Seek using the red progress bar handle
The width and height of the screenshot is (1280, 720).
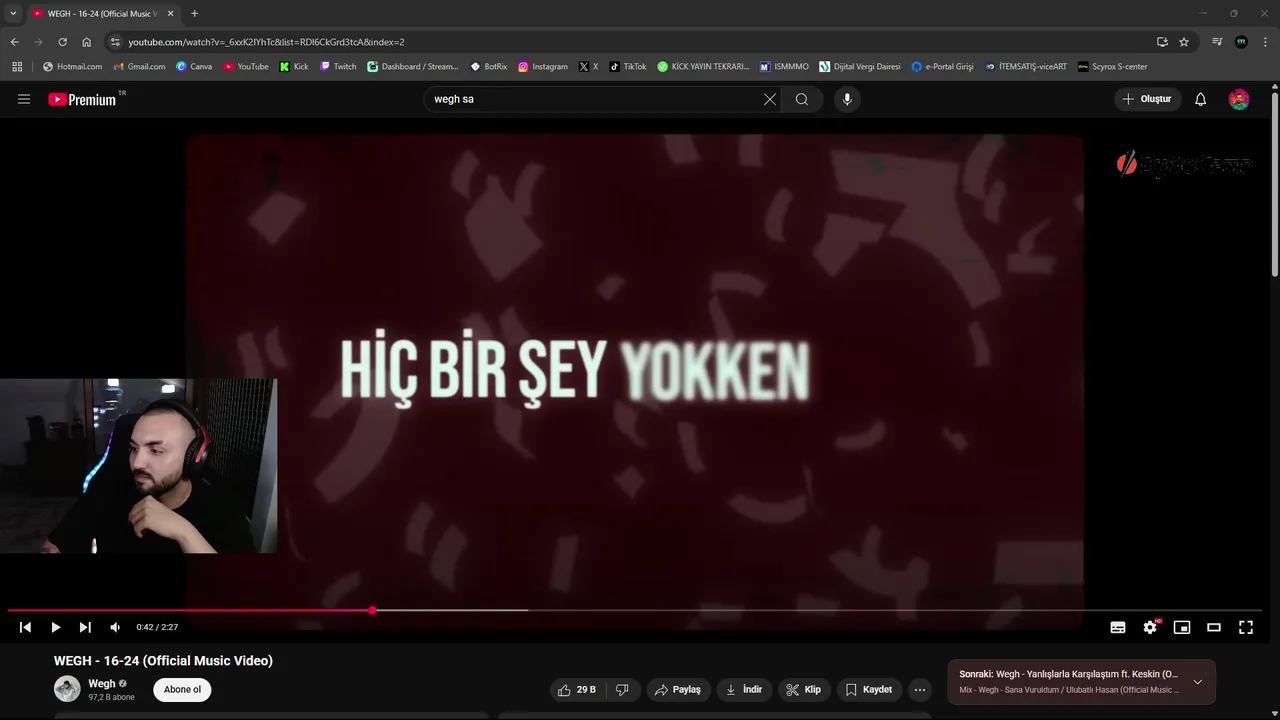coord(372,610)
